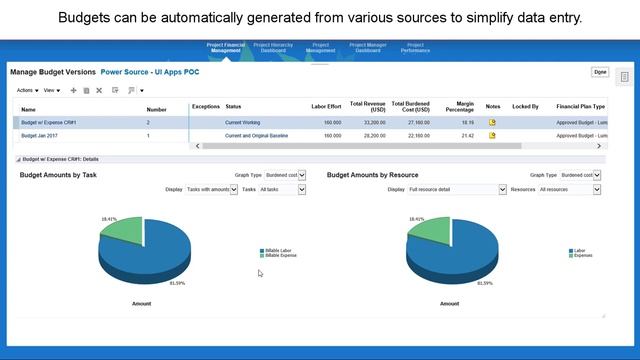
Task: Click Billable Expense legend swatch
Action: (262, 256)
